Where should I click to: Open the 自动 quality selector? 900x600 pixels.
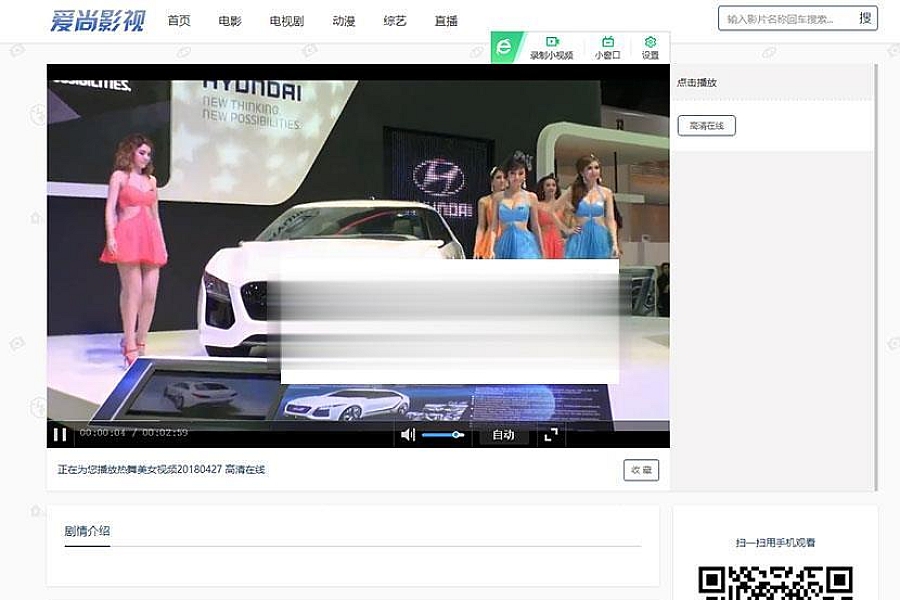503,435
